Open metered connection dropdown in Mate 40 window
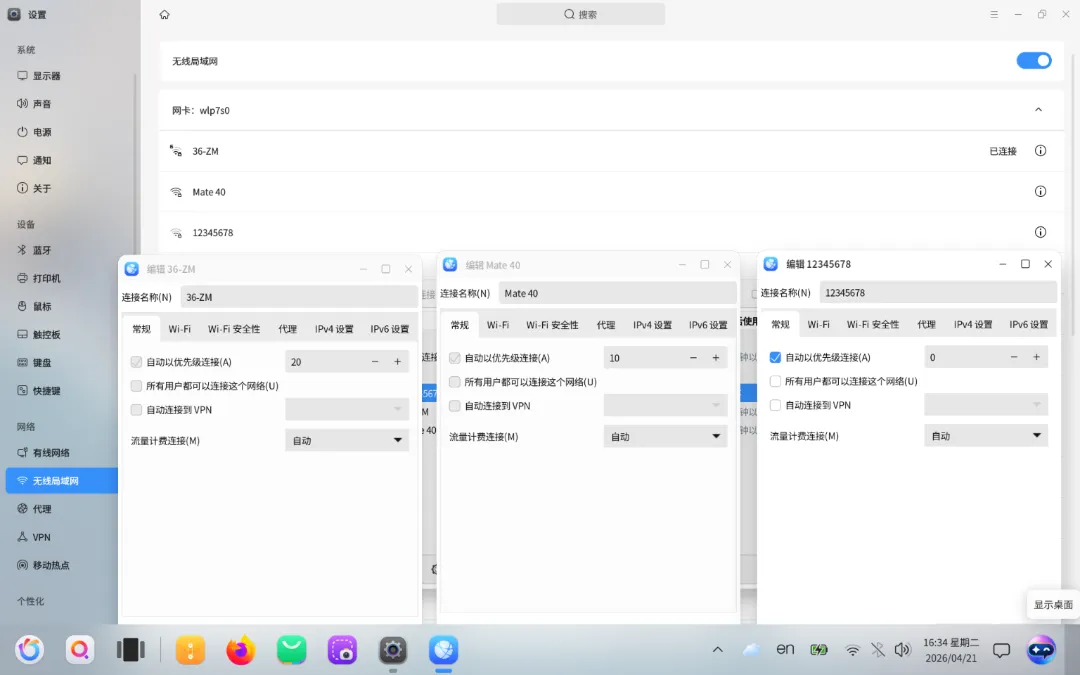Viewport: 1080px width, 675px height. point(665,436)
